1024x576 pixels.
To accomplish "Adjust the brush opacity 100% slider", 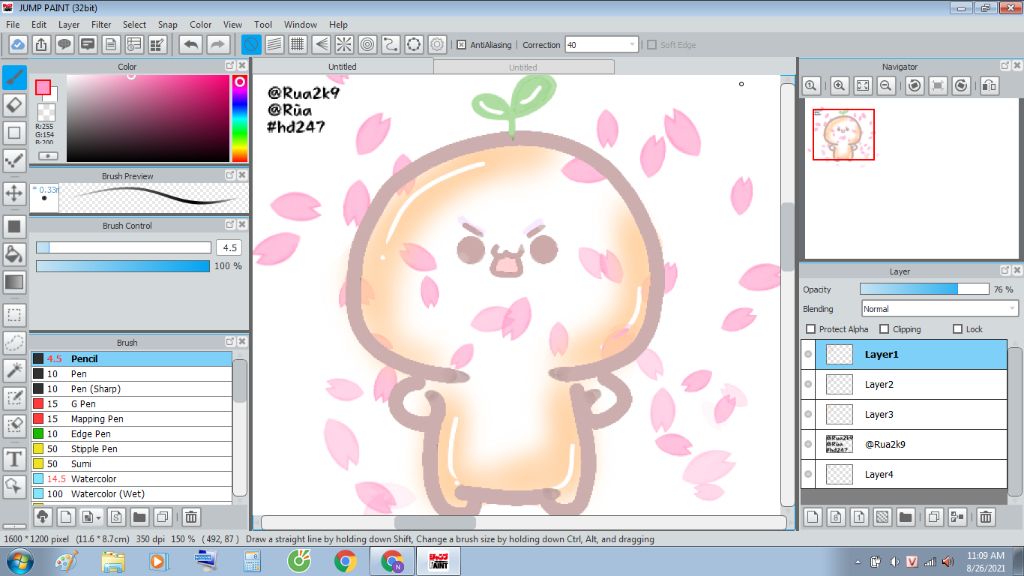I will 123,266.
